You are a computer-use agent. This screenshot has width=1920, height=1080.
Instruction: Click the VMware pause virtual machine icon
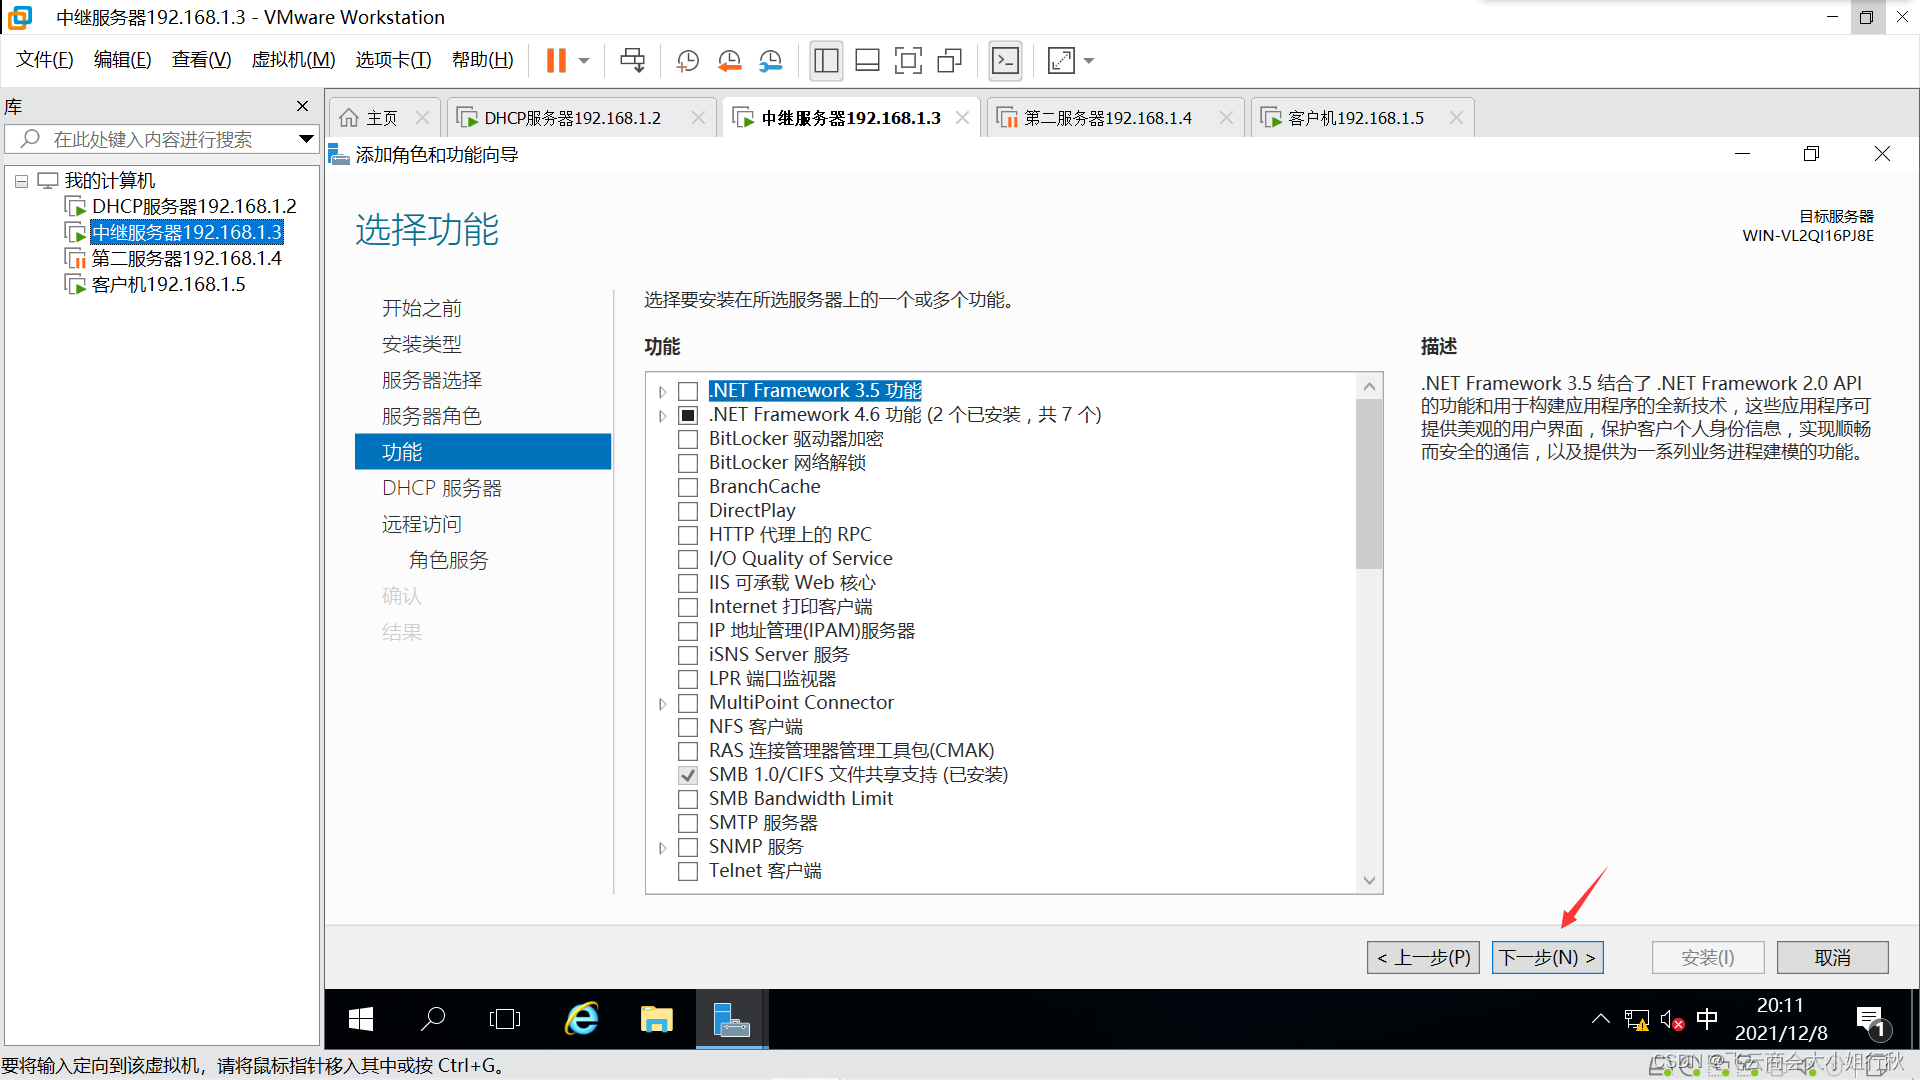tap(556, 61)
